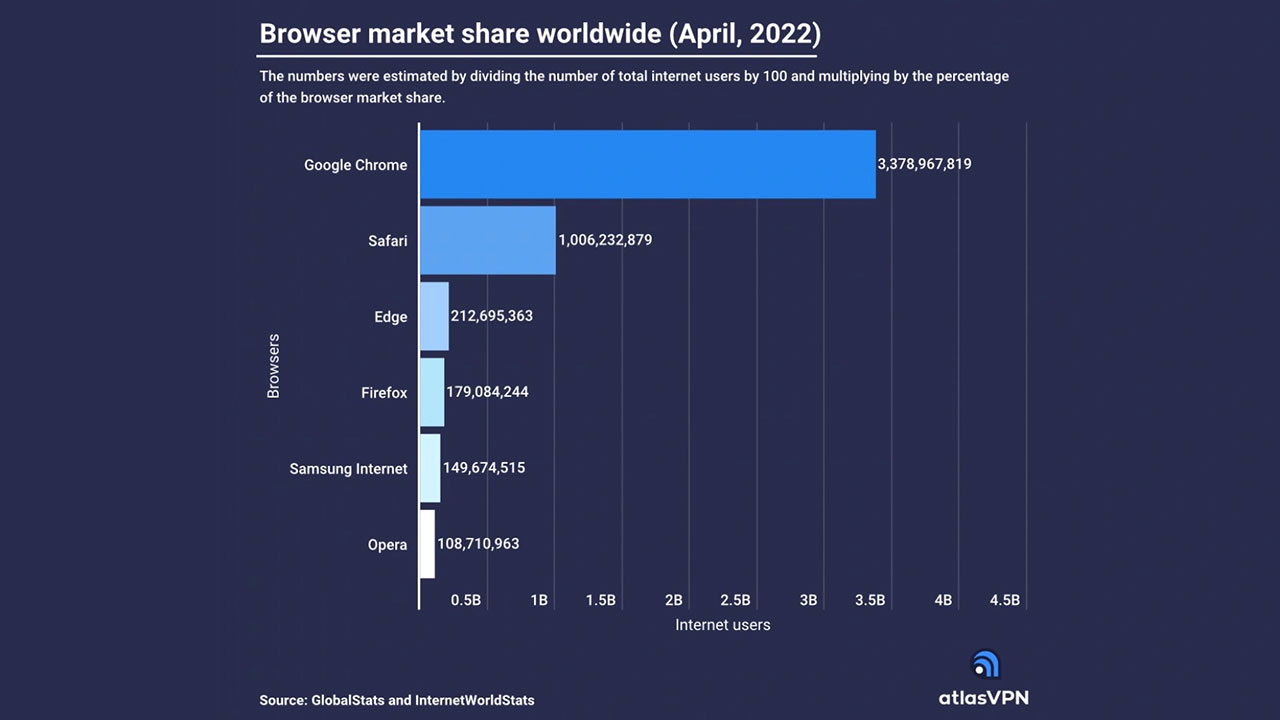Click the chart title text
The height and width of the screenshot is (720, 1280).
[x=540, y=34]
